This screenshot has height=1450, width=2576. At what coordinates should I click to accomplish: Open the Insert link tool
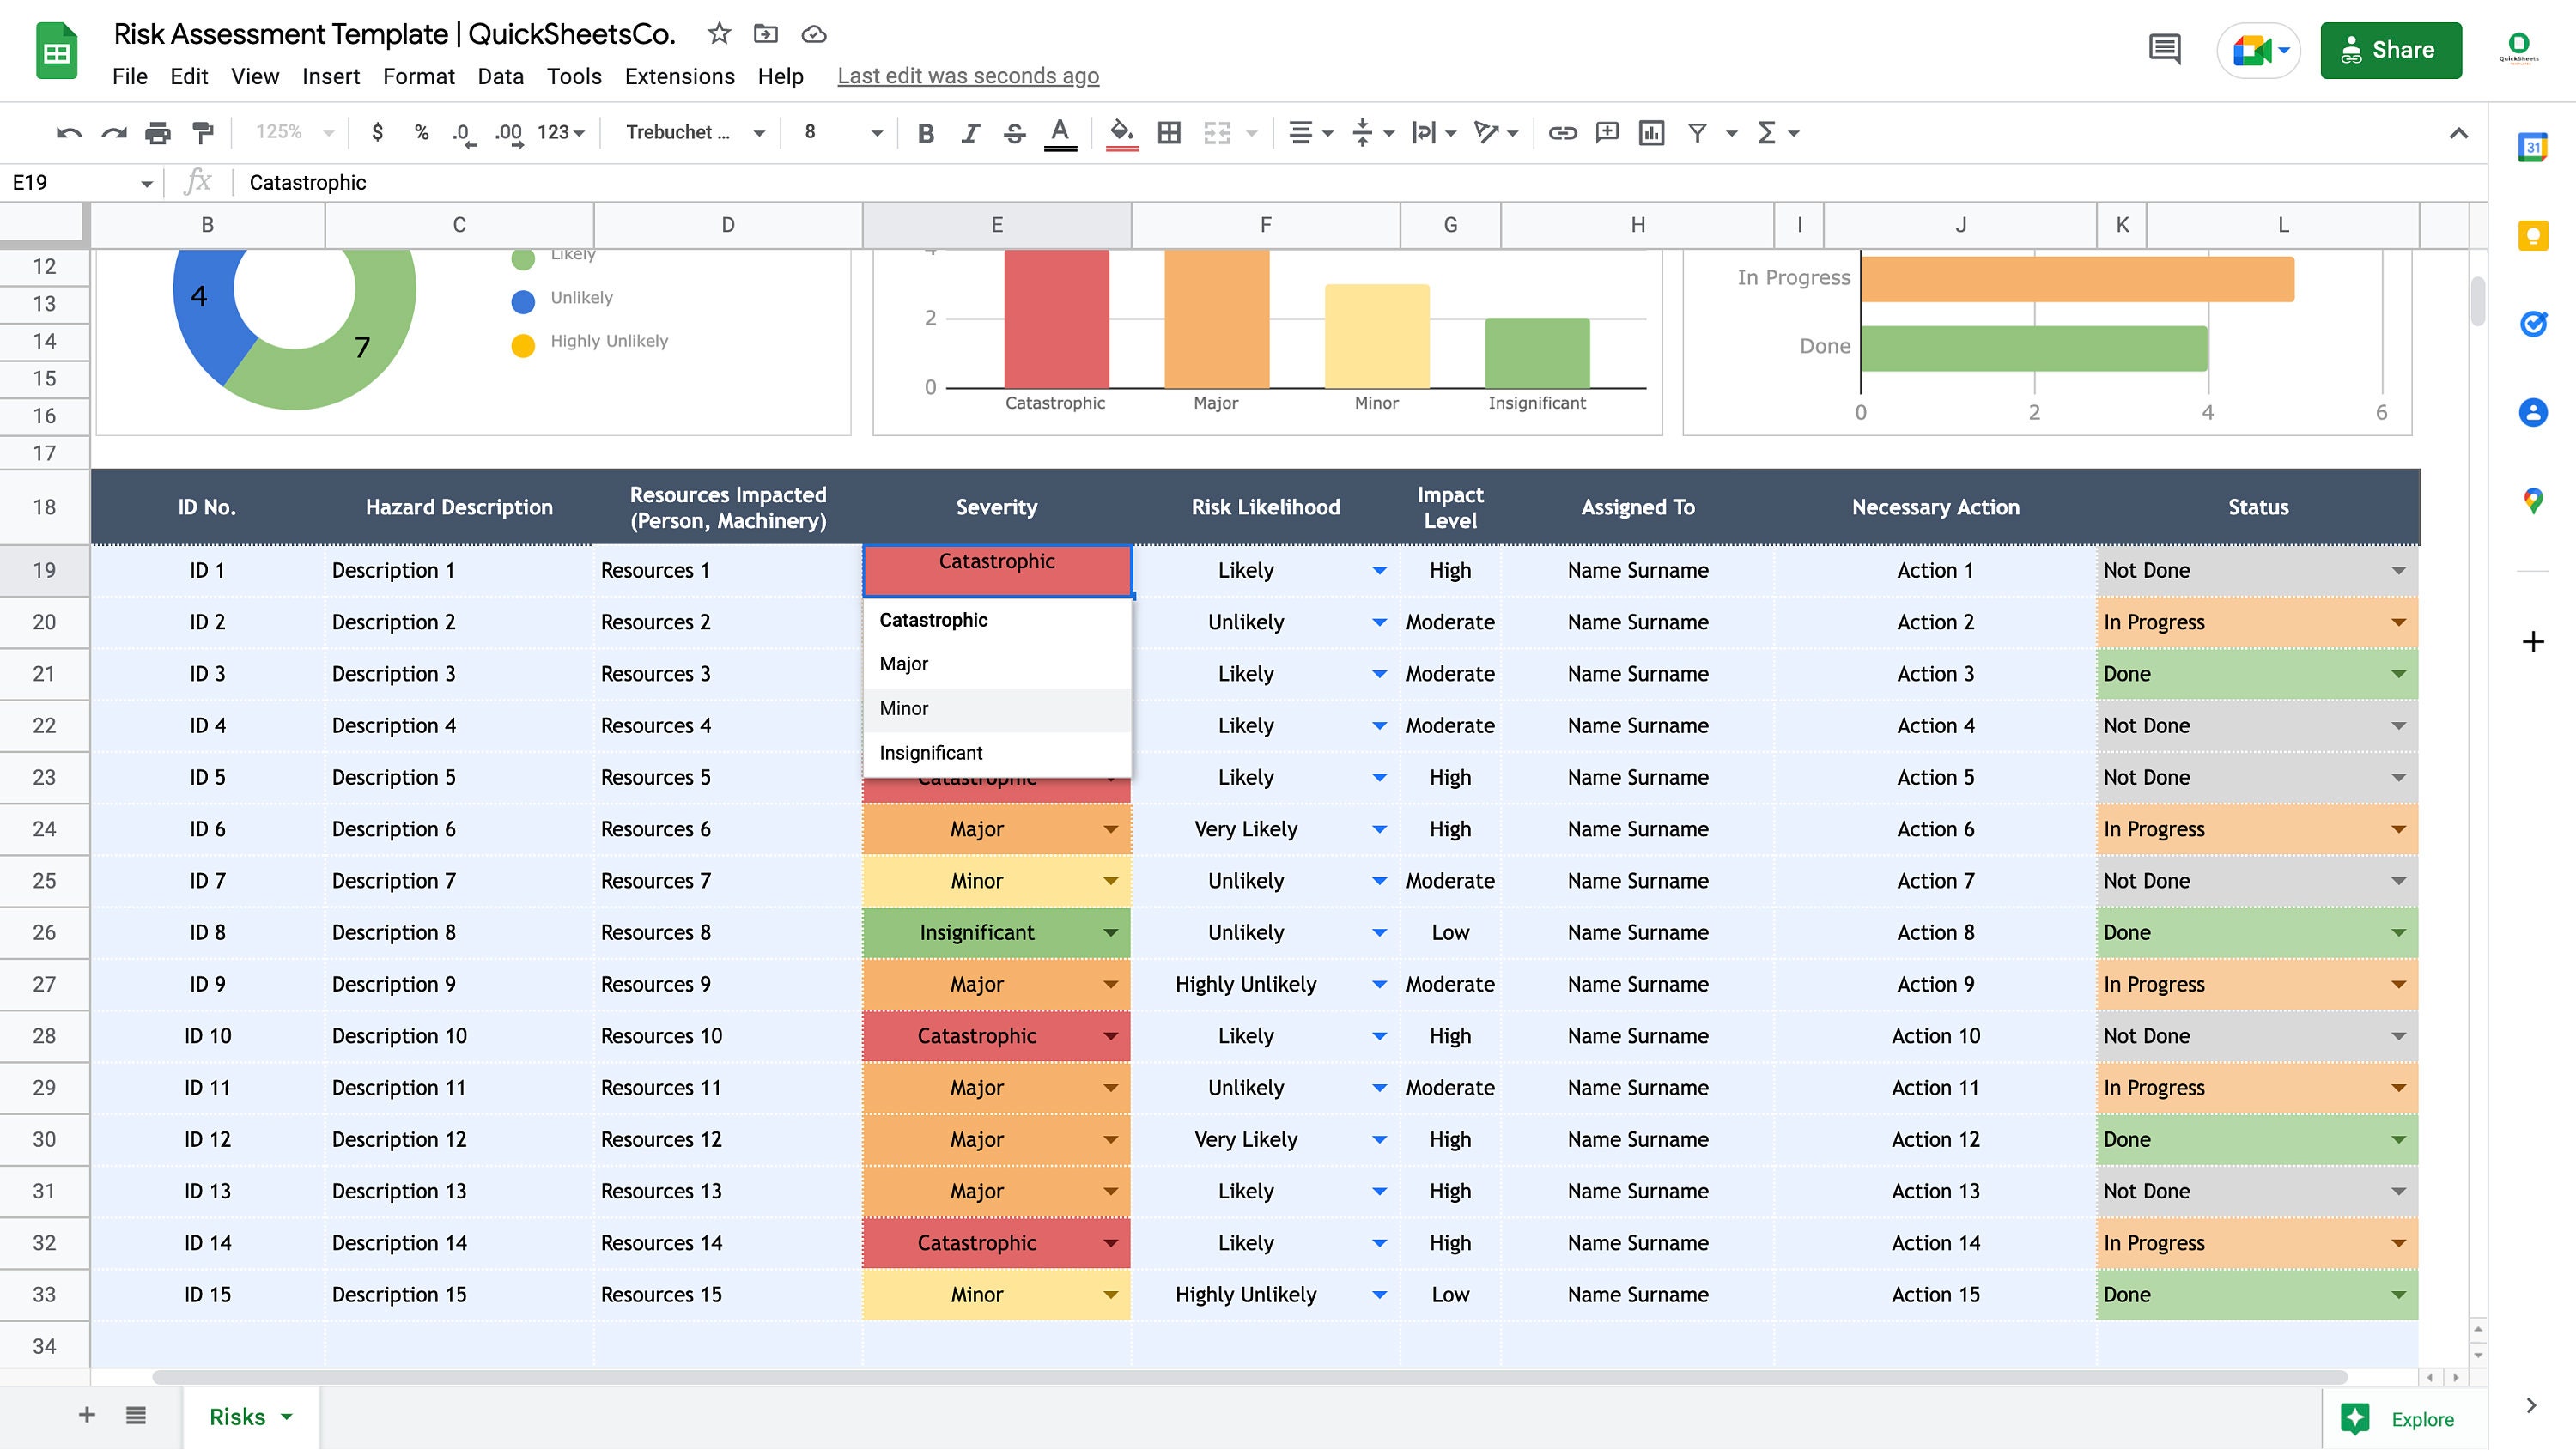pyautogui.click(x=1561, y=131)
